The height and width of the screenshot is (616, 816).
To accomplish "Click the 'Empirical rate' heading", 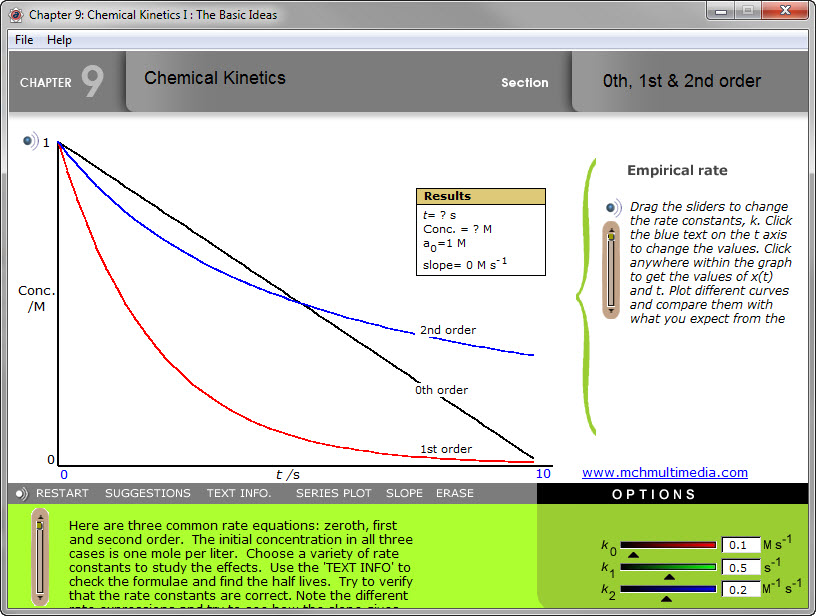I will [677, 170].
